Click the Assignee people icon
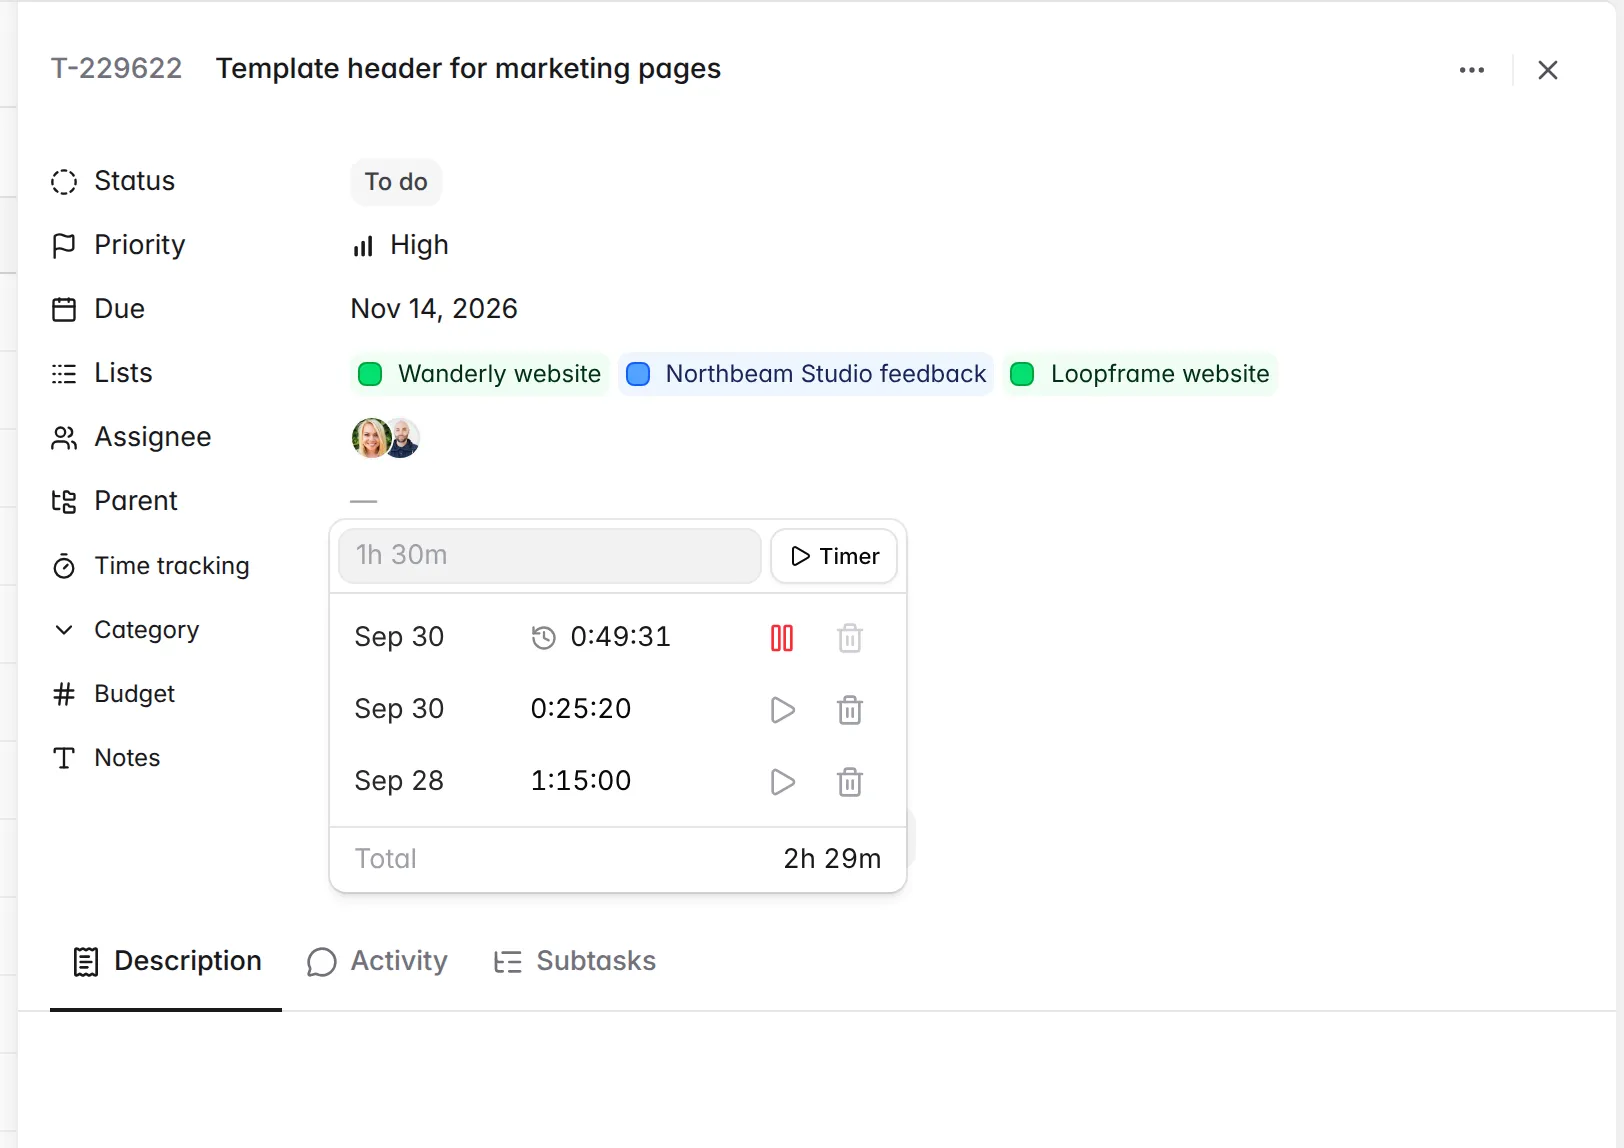The image size is (1624, 1148). pyautogui.click(x=64, y=438)
